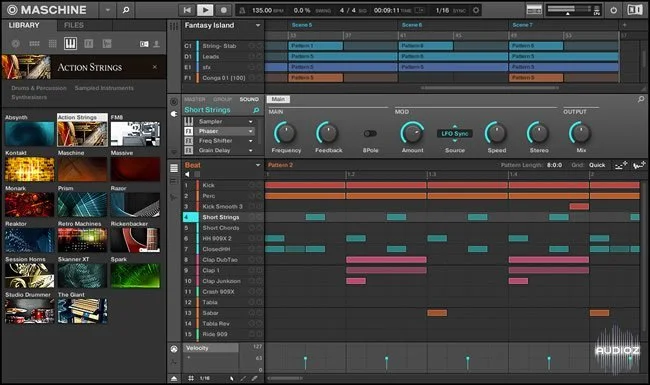Filter by Drums & Percussion tag
This screenshot has width=650, height=385.
pyautogui.click(x=39, y=88)
